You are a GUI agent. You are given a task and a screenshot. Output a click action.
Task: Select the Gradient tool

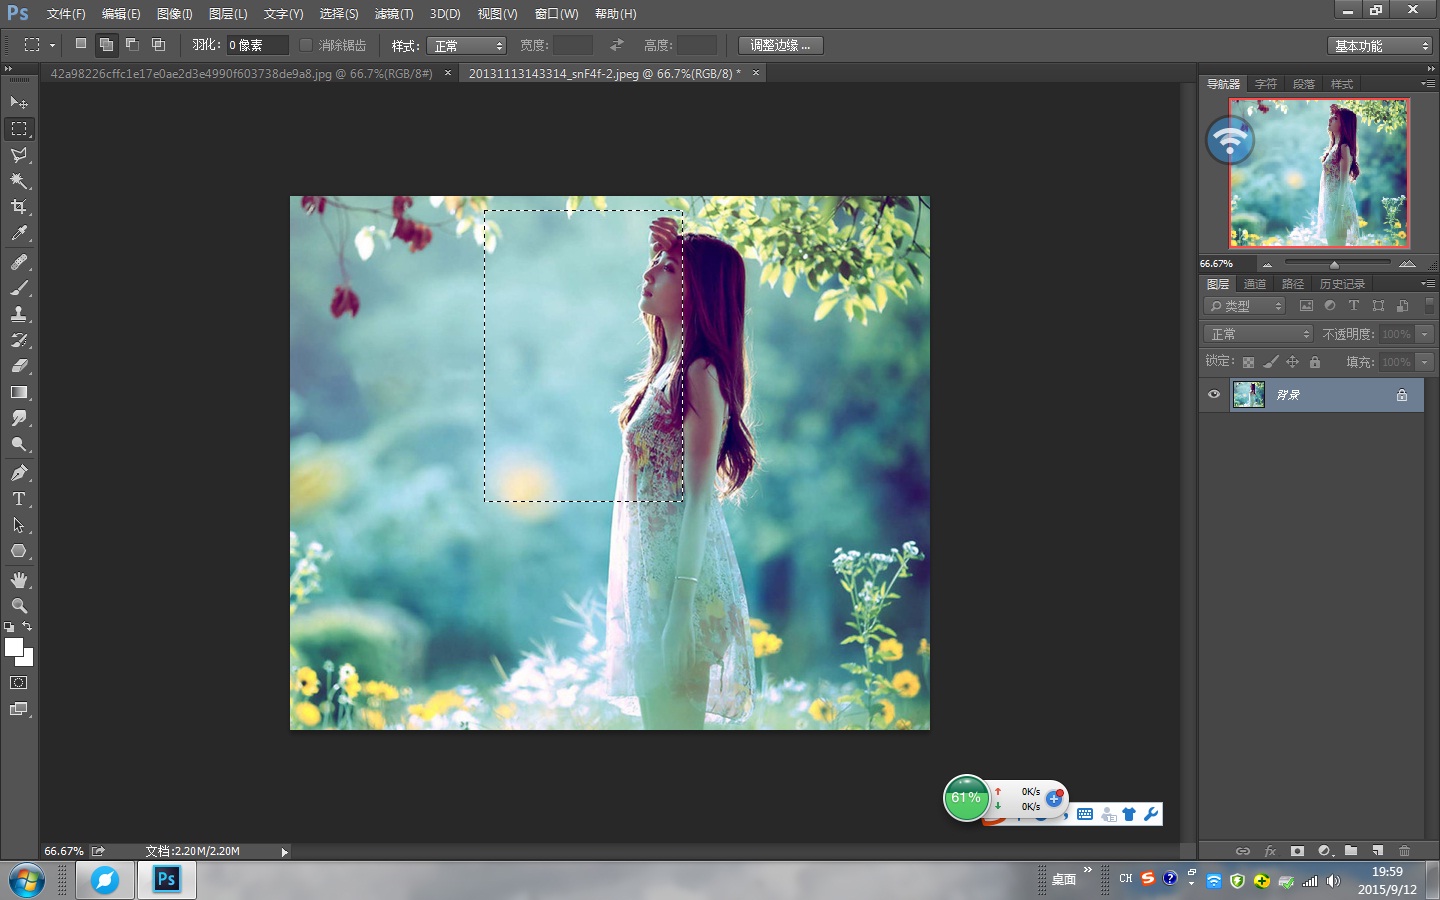[19, 392]
